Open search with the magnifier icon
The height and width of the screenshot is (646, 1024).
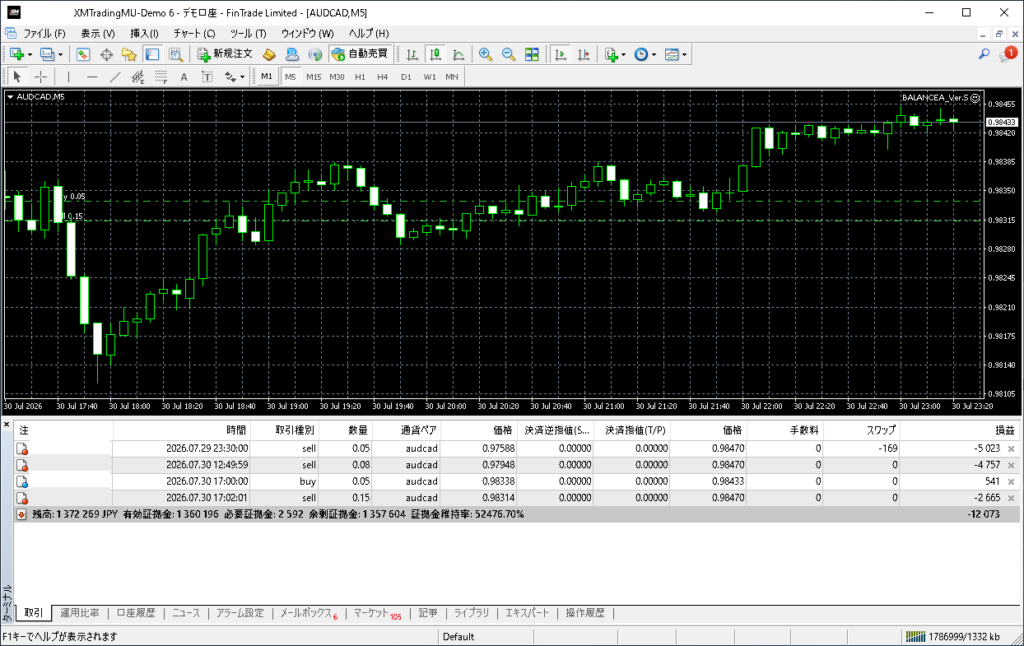pos(984,54)
